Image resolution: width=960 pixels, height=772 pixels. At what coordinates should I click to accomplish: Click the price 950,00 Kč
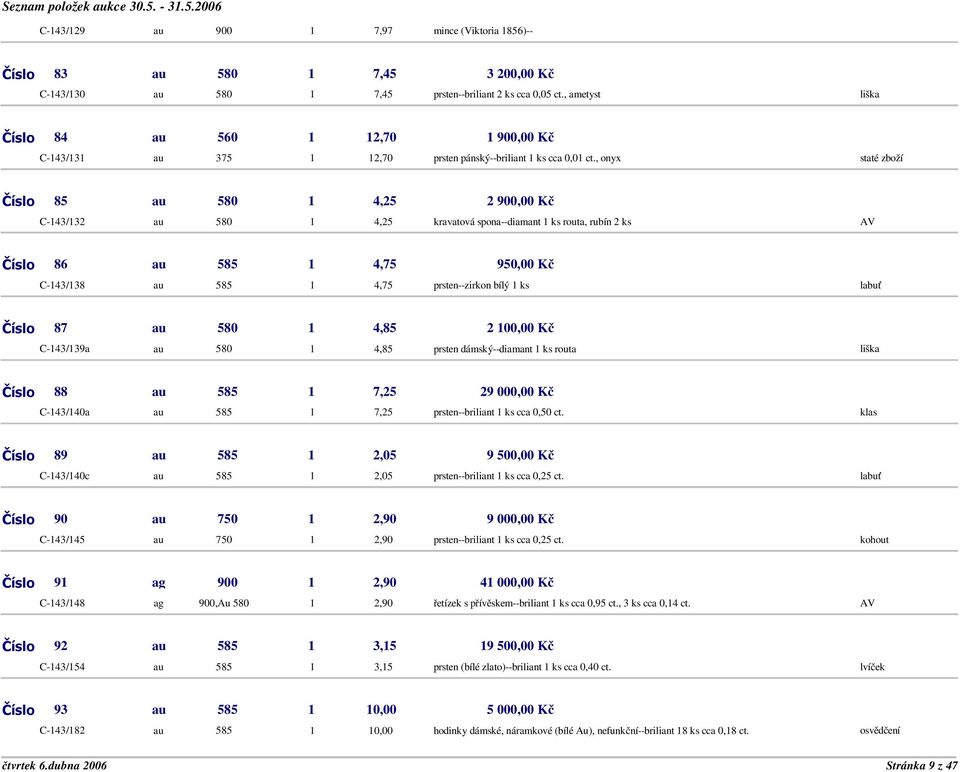[x=525, y=264]
